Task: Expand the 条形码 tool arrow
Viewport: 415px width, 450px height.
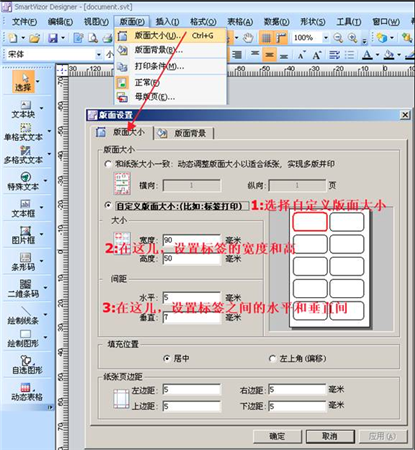Action: tap(41, 261)
